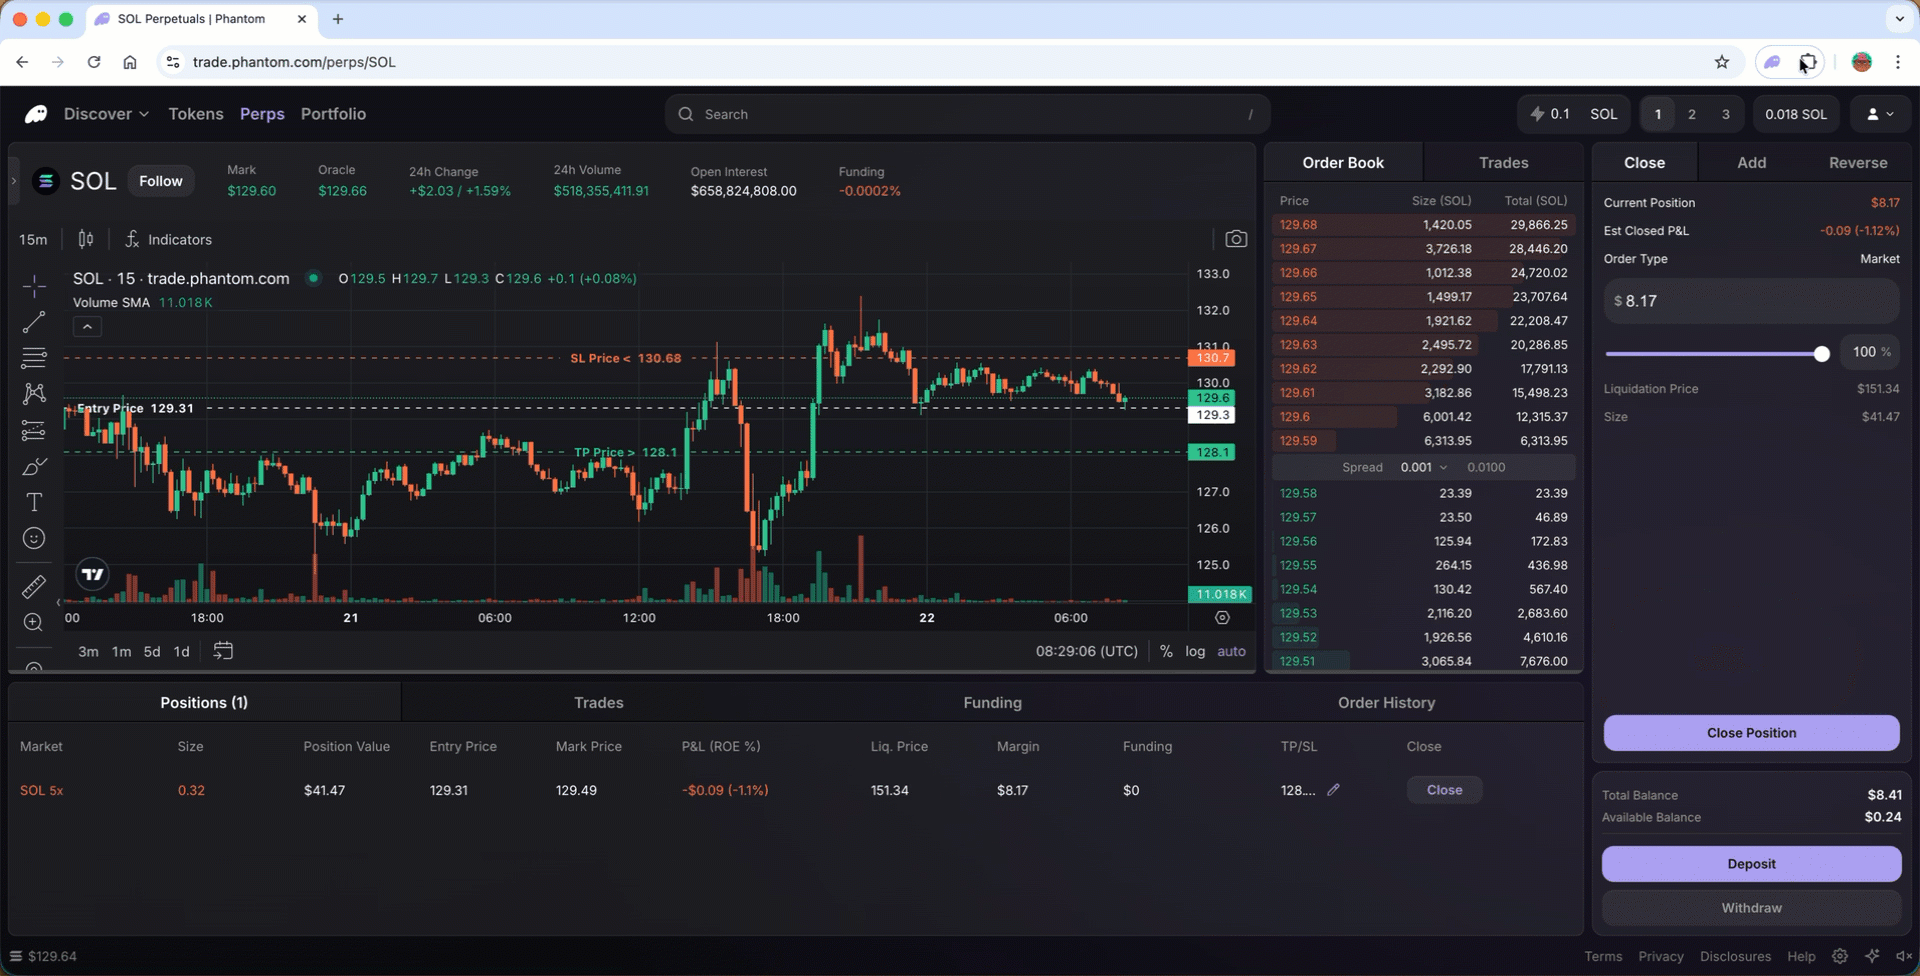Open the emoji icons drawing tool
1920x976 pixels.
34,539
